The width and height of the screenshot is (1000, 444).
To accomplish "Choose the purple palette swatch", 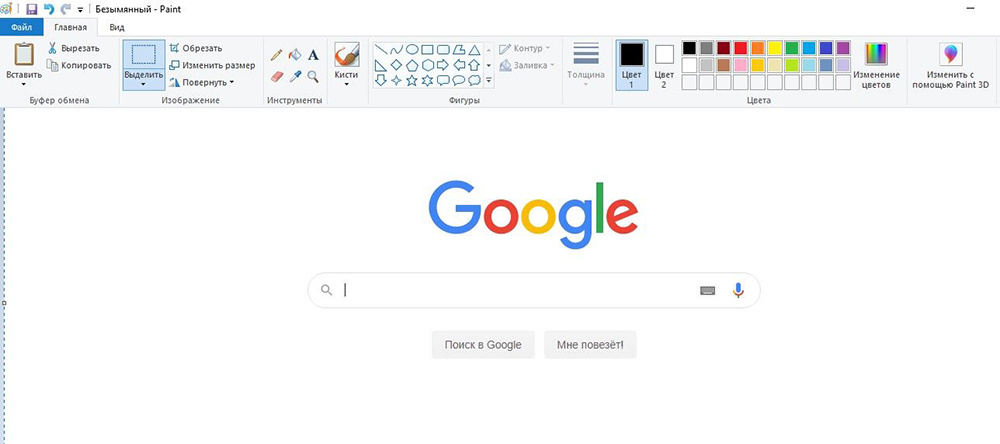I will click(x=843, y=48).
